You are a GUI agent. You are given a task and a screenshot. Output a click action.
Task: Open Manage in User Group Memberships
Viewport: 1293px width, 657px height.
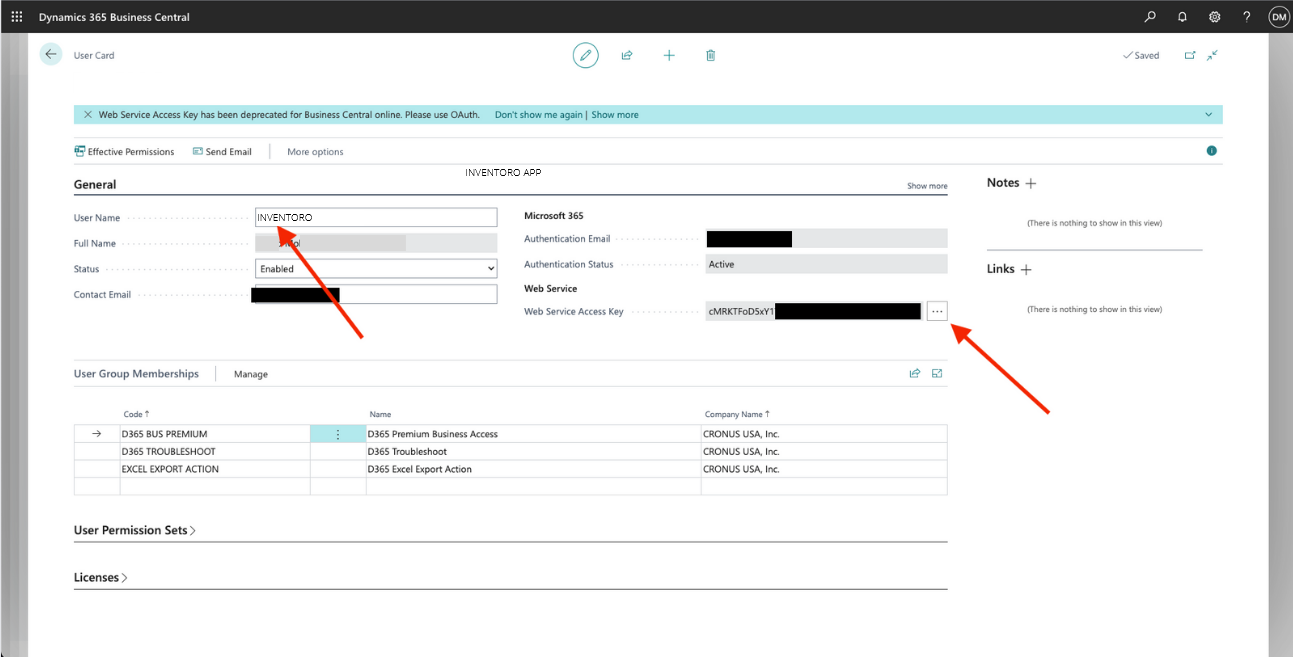tap(251, 374)
